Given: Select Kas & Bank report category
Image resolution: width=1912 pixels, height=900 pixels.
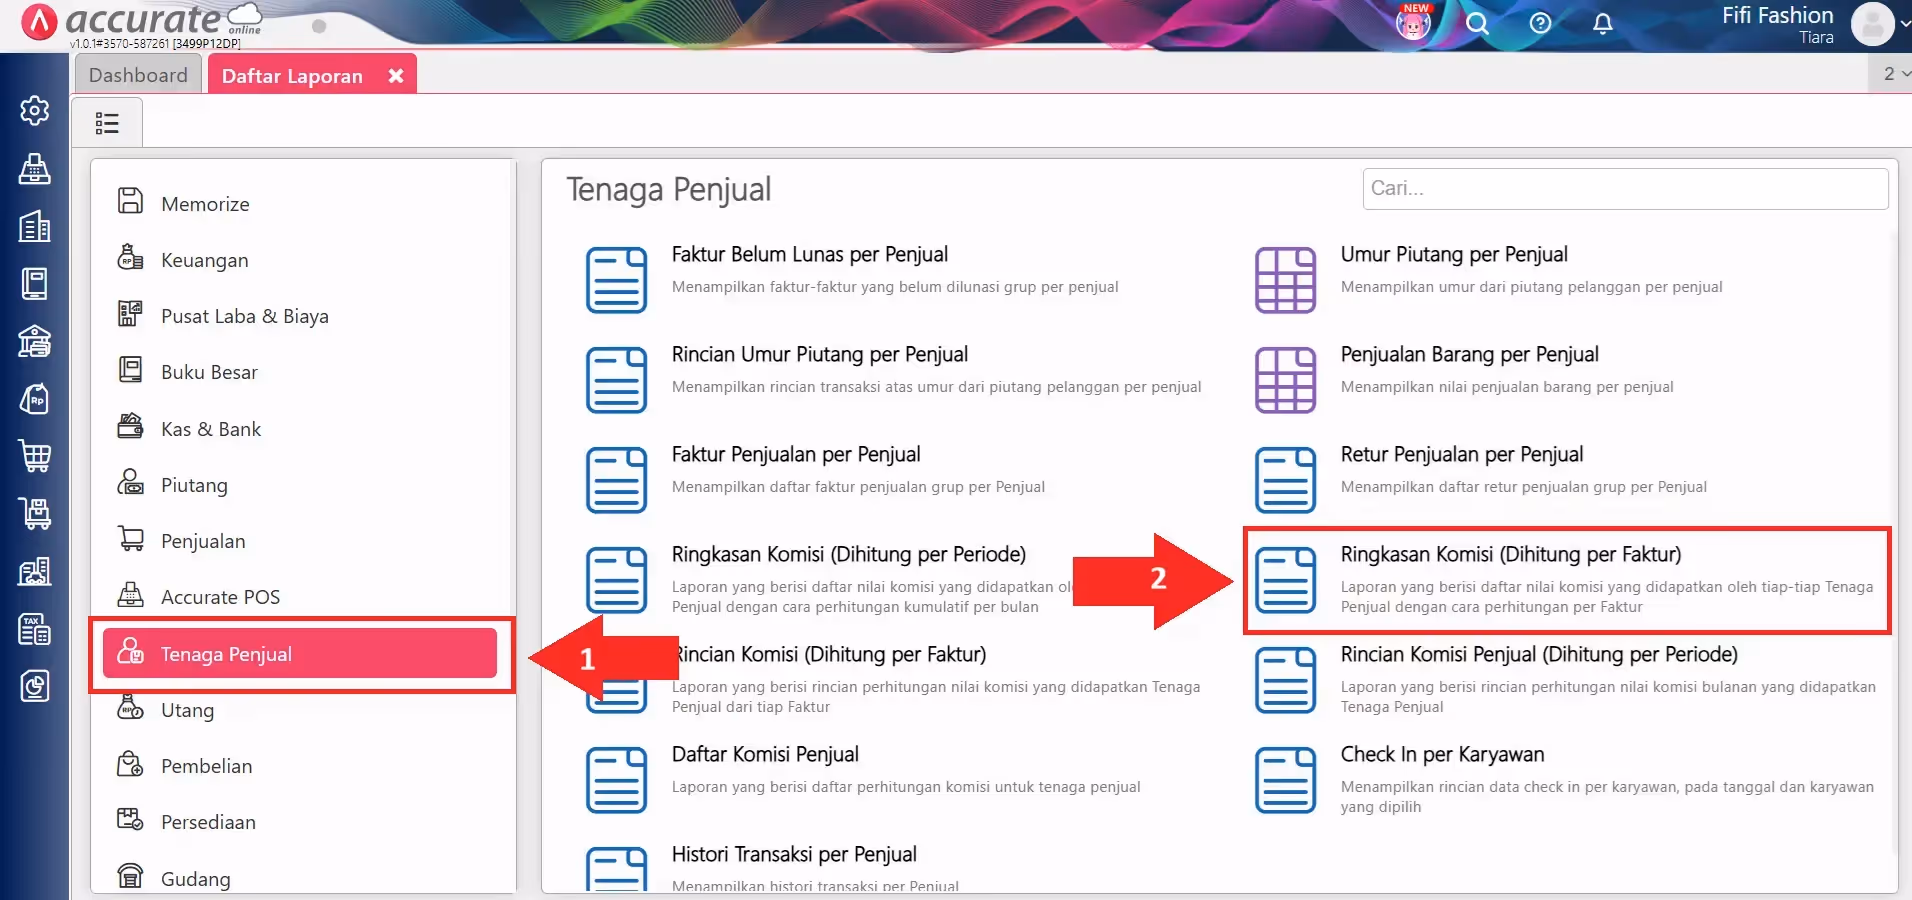Looking at the screenshot, I should point(300,429).
